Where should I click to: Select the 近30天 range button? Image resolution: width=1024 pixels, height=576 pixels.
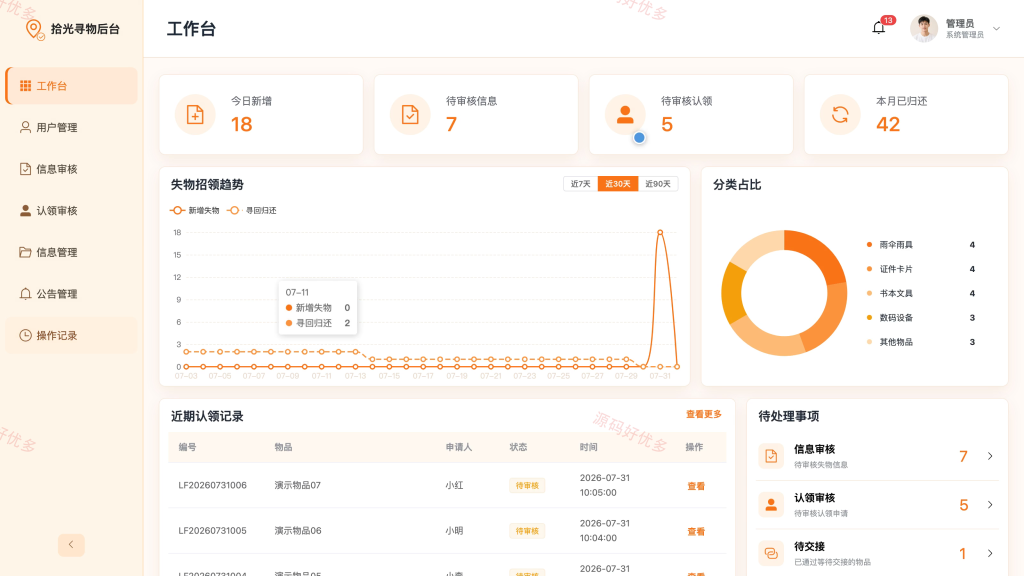618,184
